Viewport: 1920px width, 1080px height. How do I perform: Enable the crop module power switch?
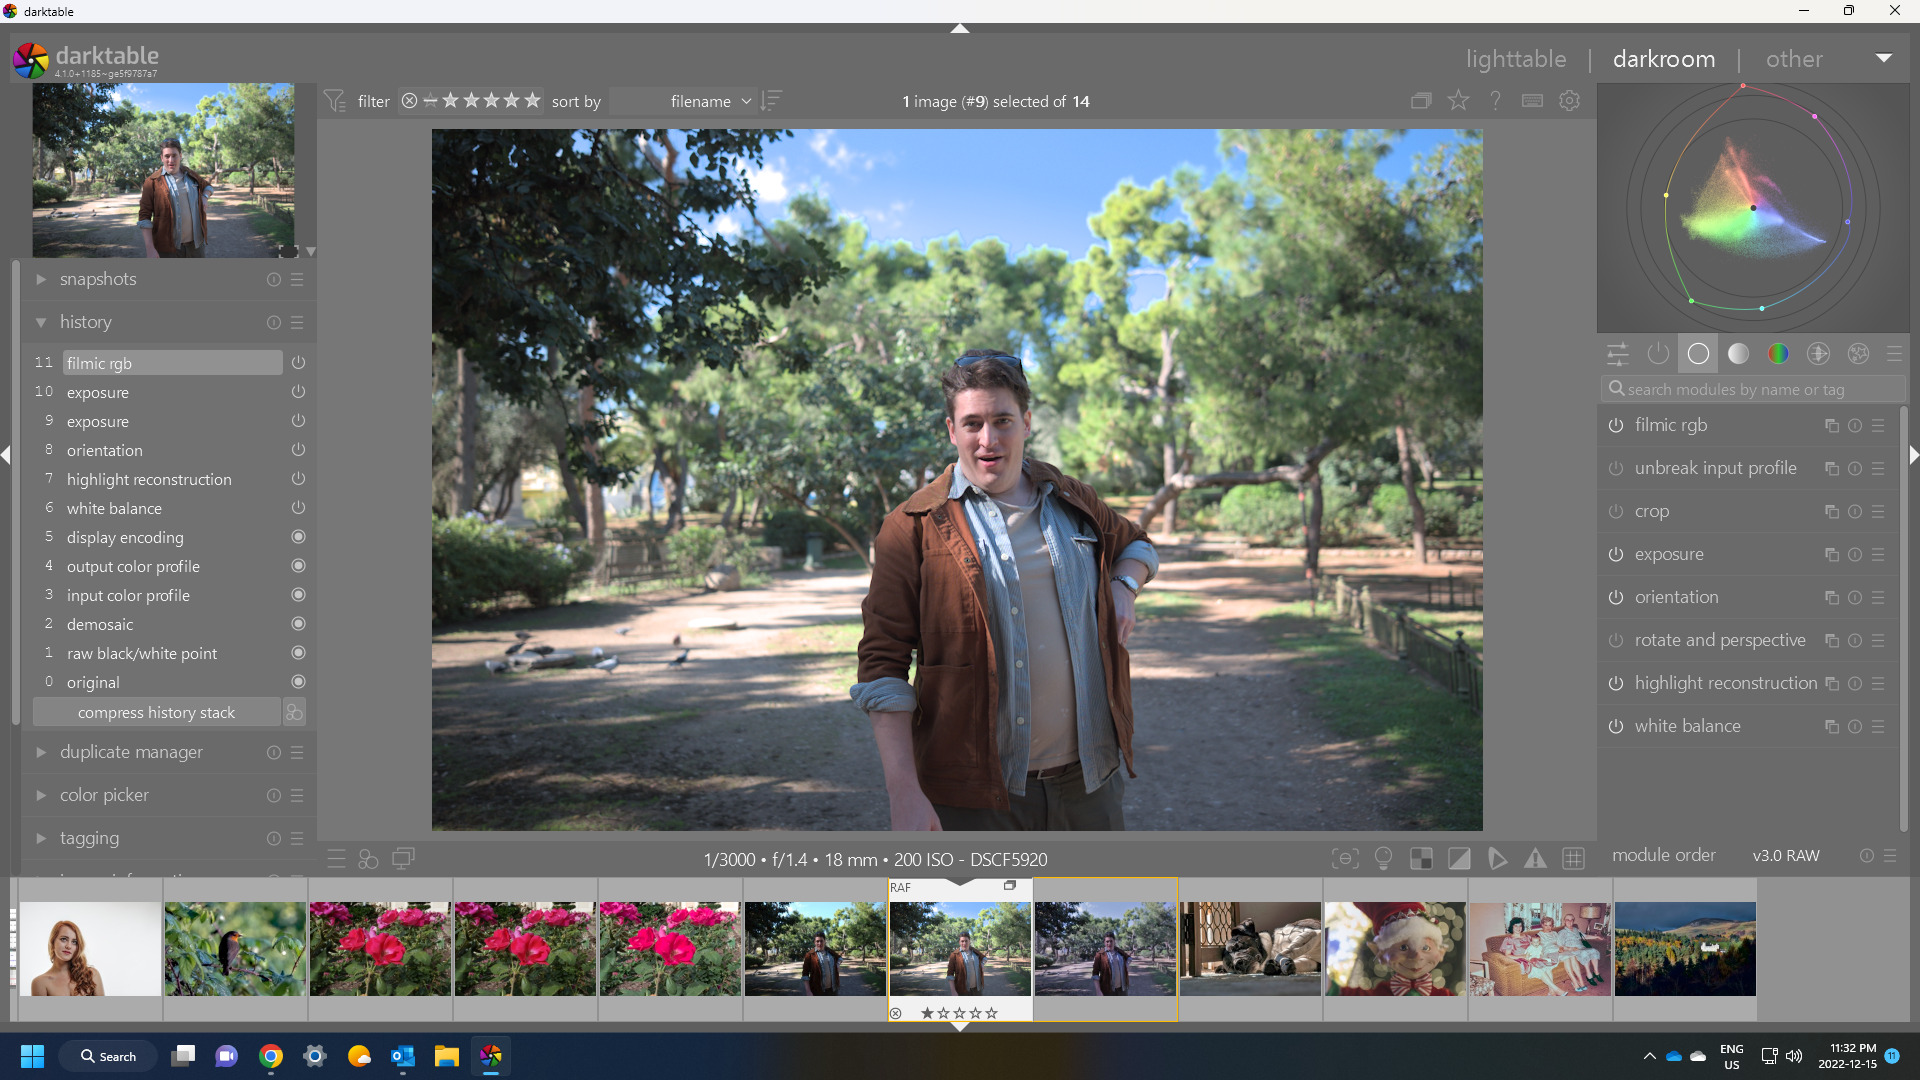pos(1616,512)
